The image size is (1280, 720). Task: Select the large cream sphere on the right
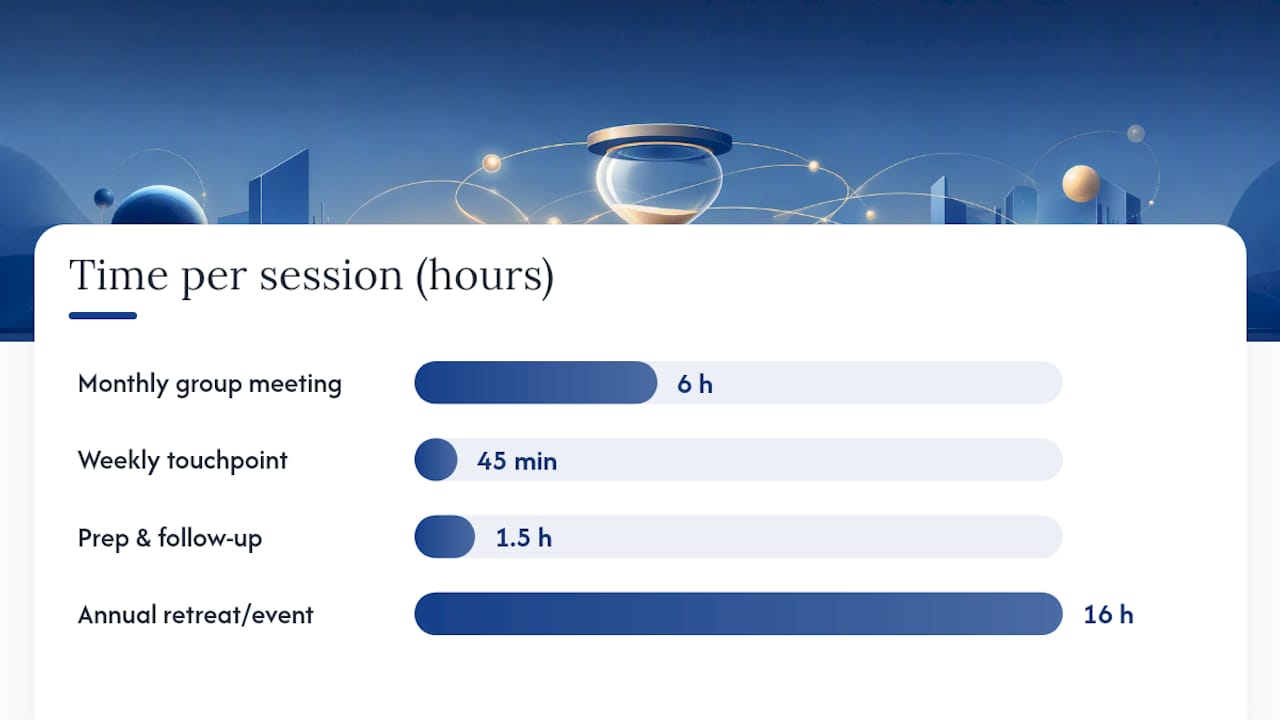tap(1081, 184)
